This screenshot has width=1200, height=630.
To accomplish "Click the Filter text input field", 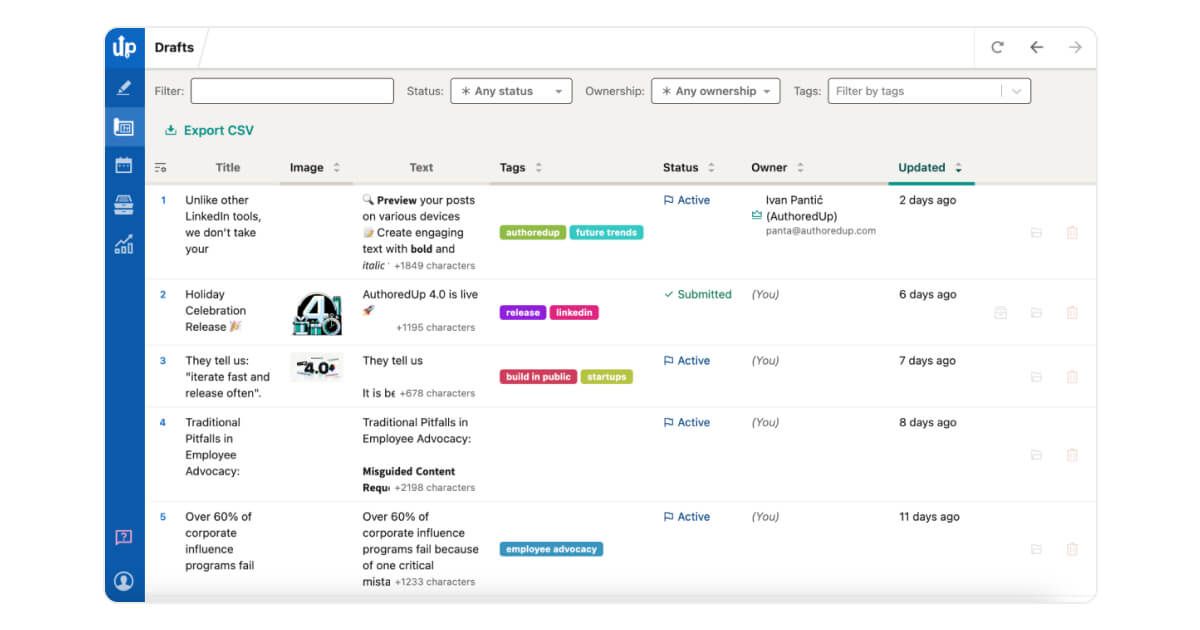I will (x=291, y=91).
